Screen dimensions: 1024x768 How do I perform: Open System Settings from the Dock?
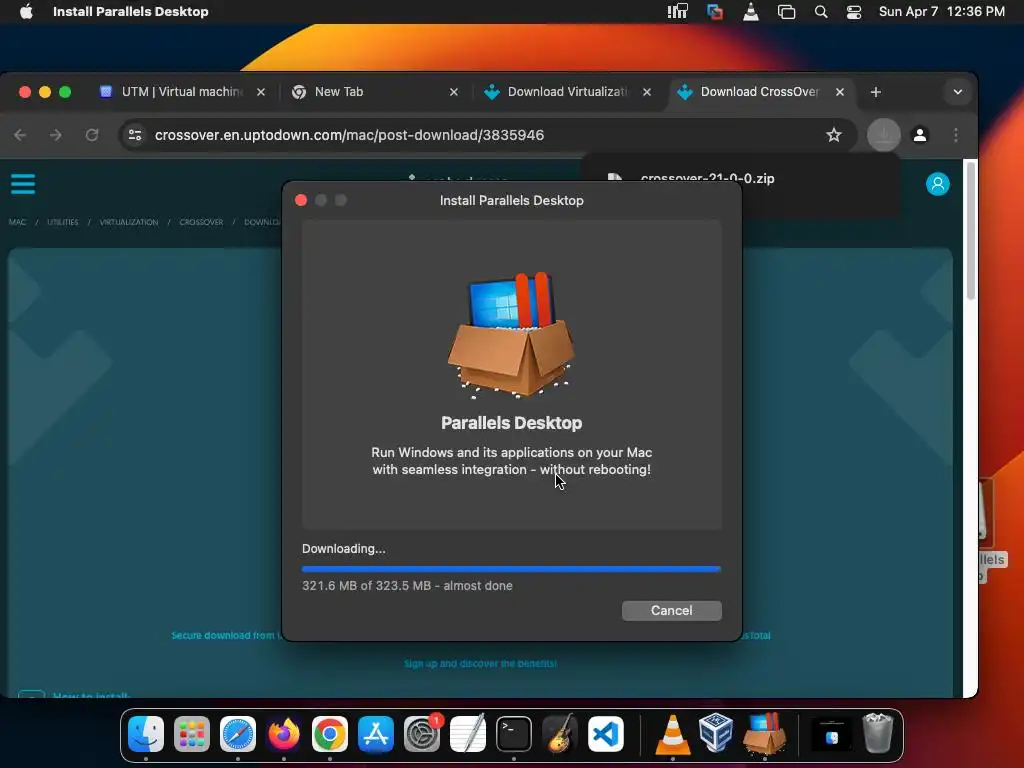(x=422, y=734)
